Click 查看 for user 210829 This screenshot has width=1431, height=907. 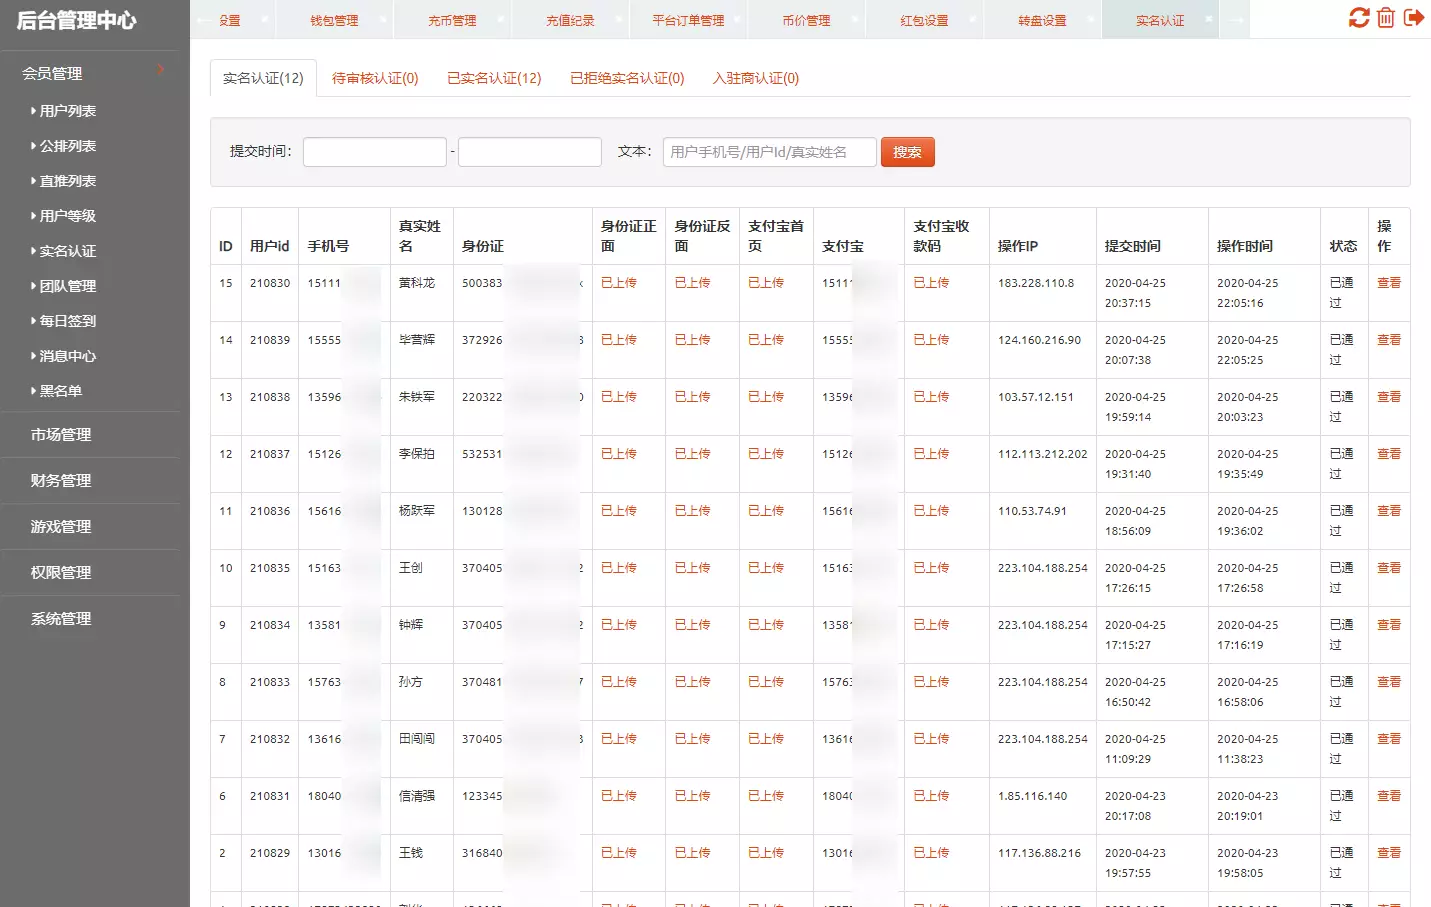point(1389,853)
